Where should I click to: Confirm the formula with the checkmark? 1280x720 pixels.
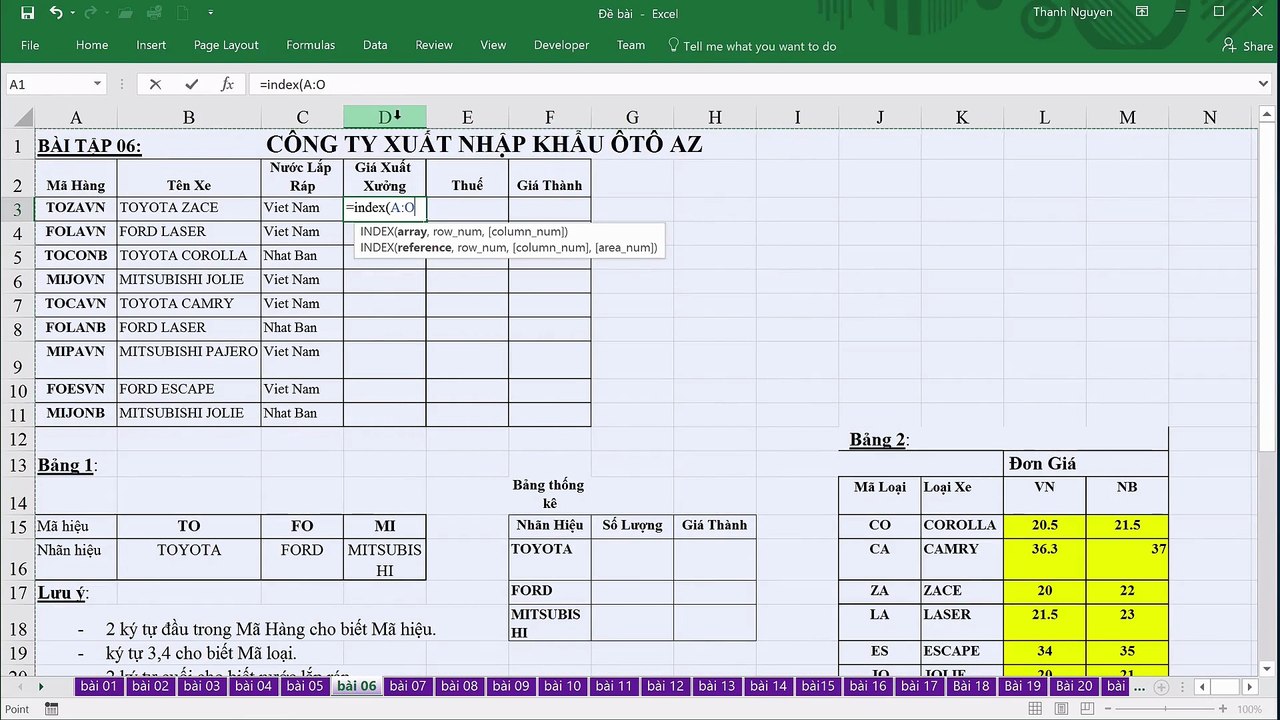(x=191, y=84)
